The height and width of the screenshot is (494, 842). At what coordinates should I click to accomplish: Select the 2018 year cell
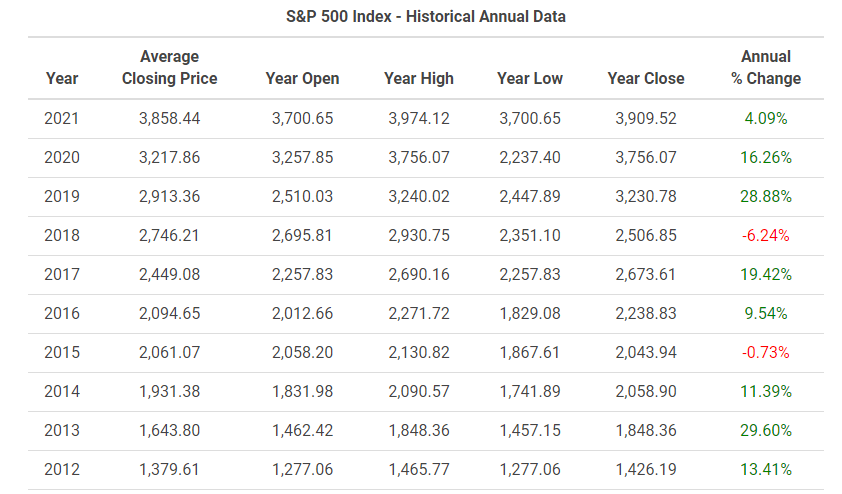[x=62, y=235]
